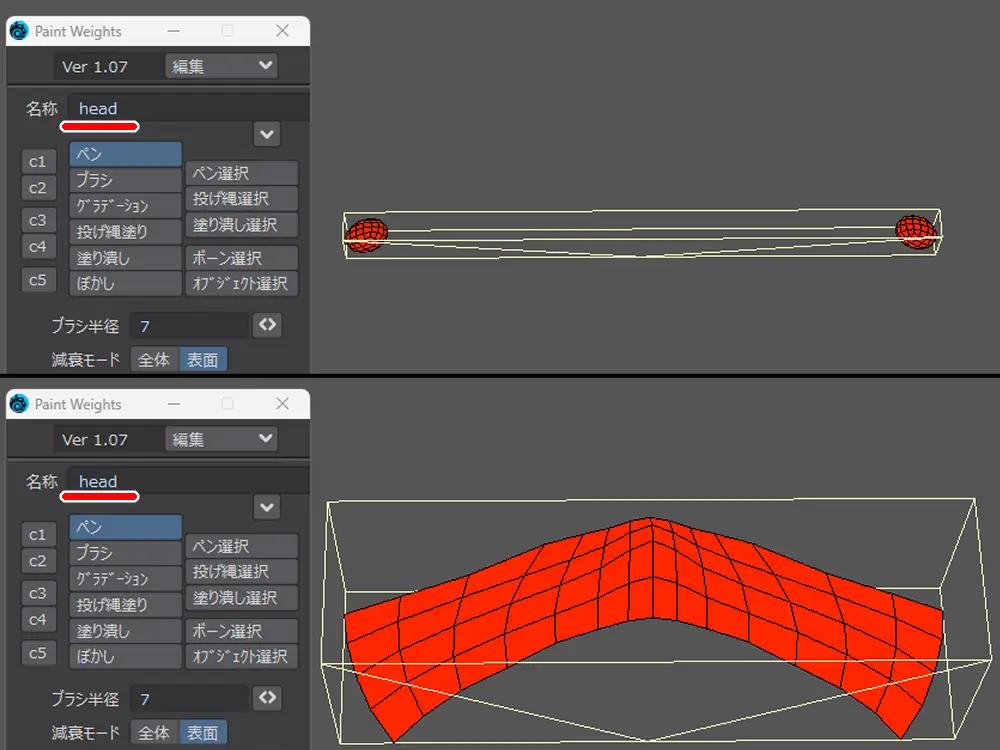The height and width of the screenshot is (750, 1000).
Task: Toggle the ペン tool in bottom panel
Action: point(125,527)
